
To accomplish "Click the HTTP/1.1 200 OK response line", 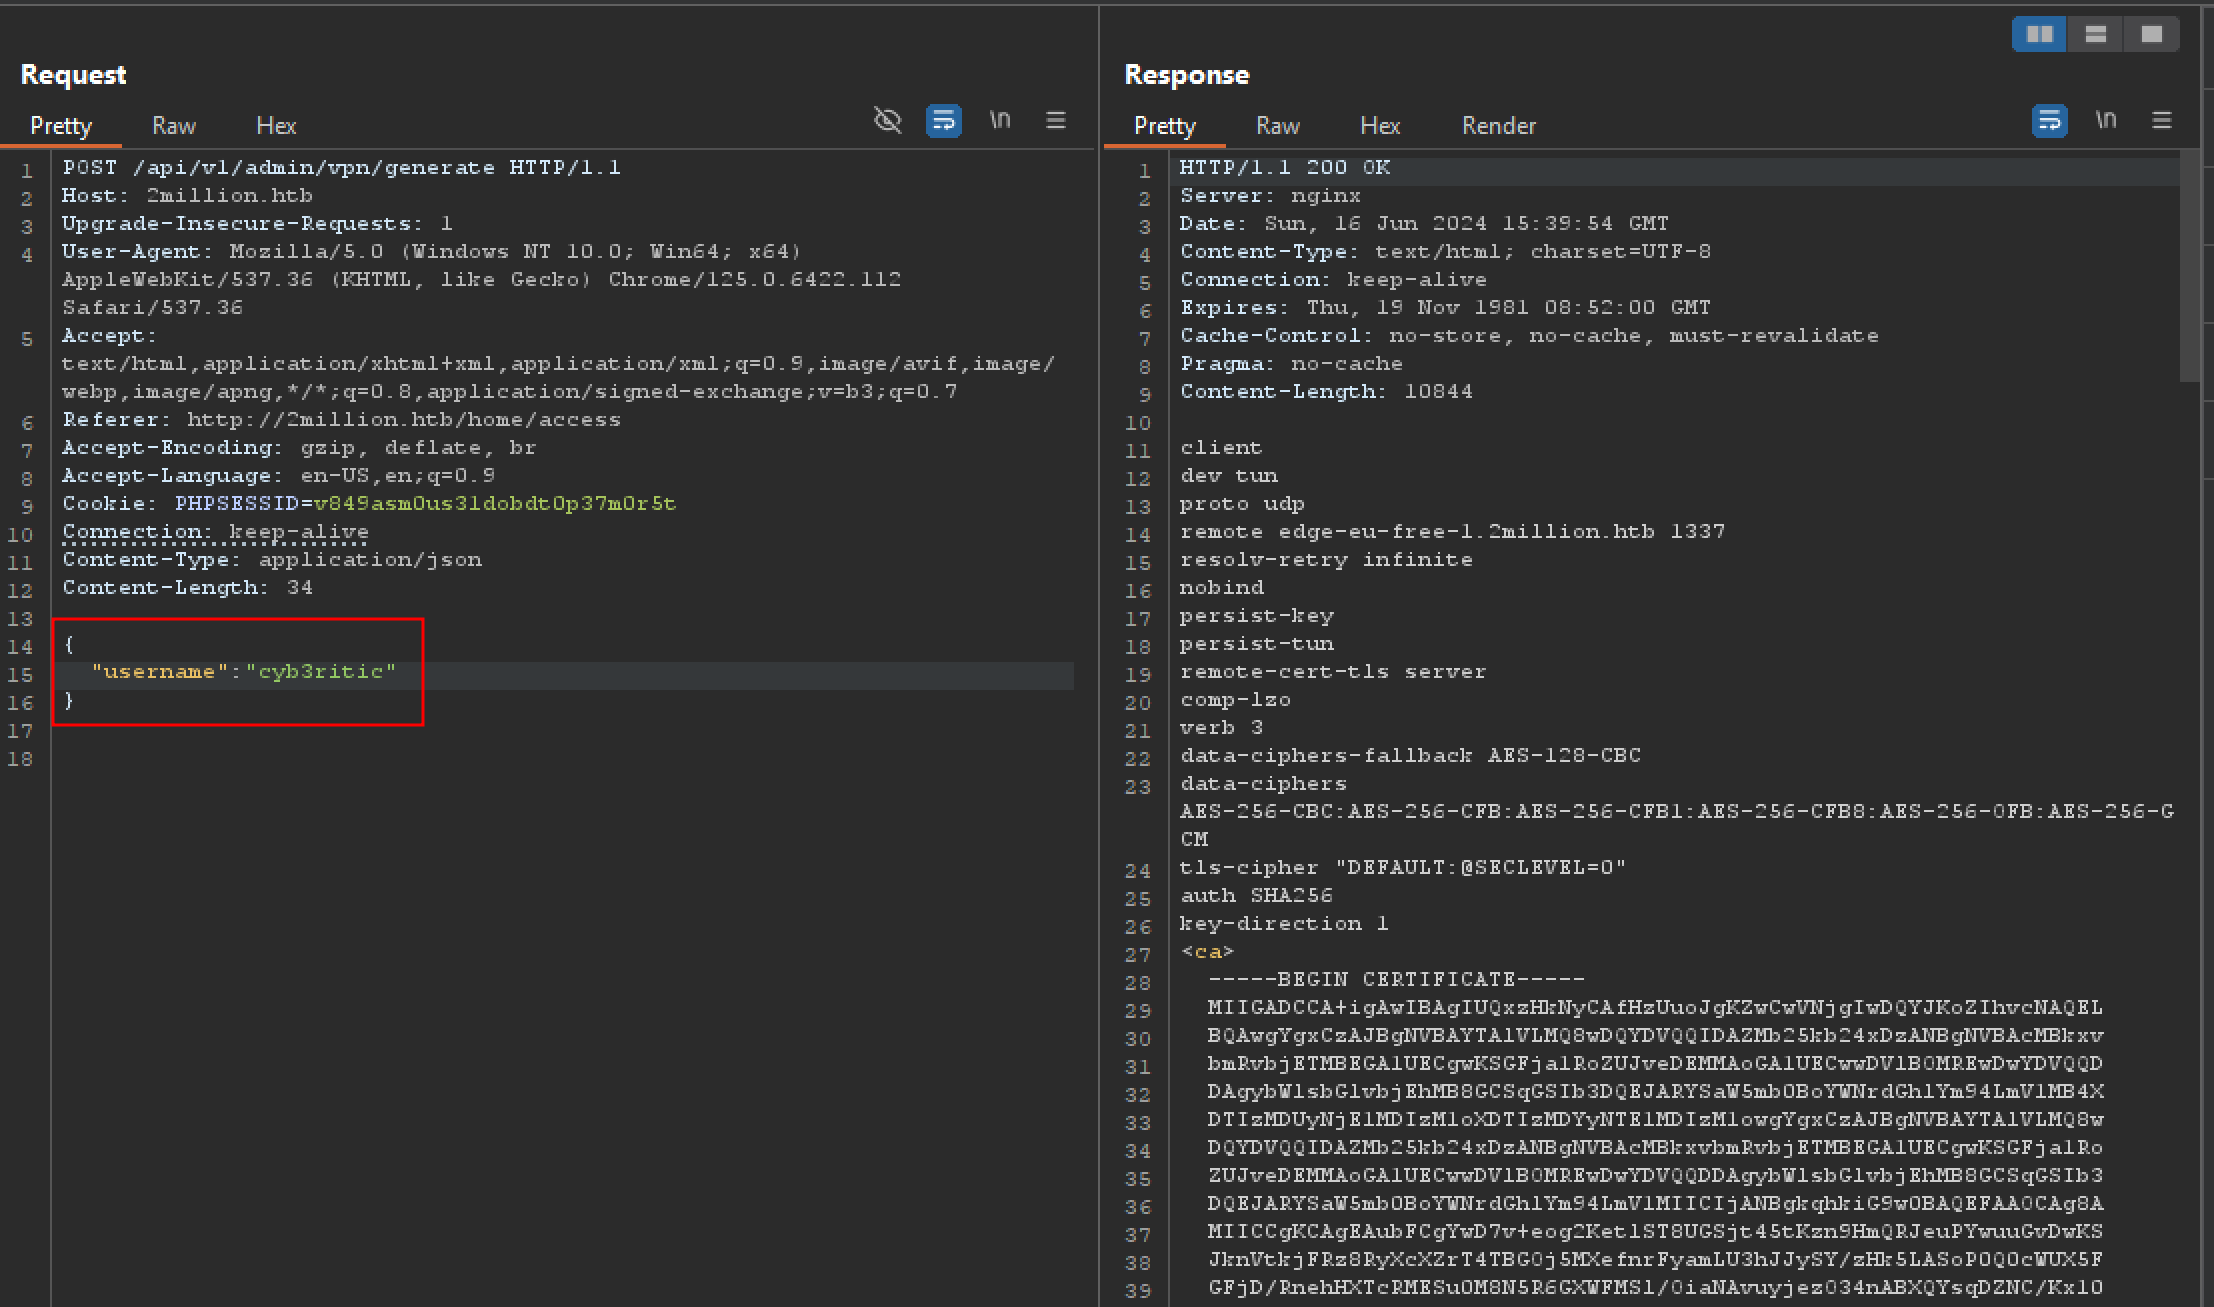I will [x=1285, y=168].
